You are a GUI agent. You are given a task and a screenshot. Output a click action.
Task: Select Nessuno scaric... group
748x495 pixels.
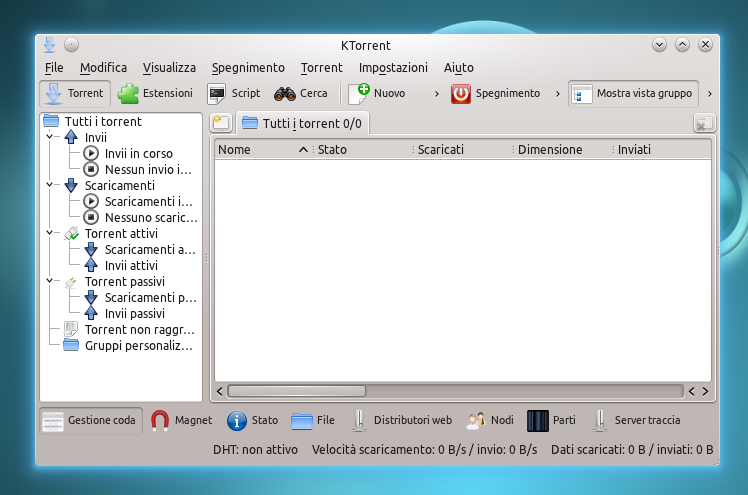(x=151, y=217)
